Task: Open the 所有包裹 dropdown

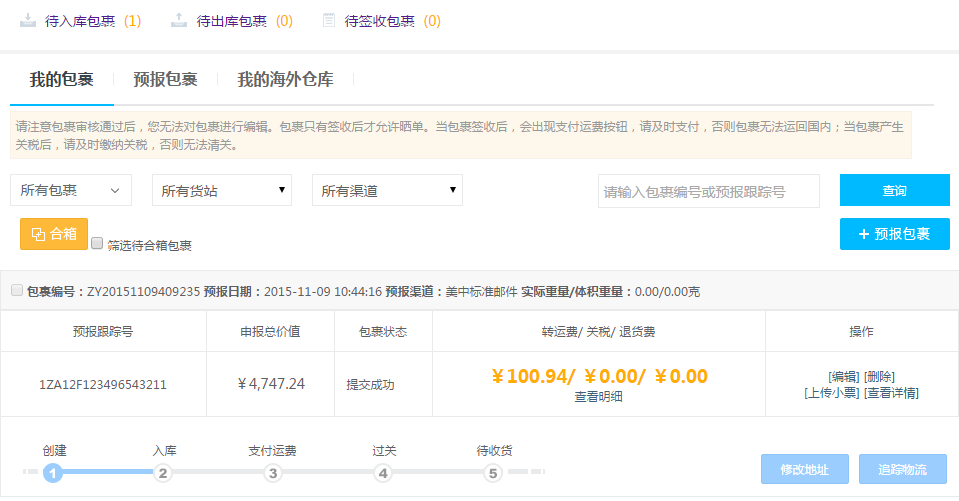Action: coord(71,190)
